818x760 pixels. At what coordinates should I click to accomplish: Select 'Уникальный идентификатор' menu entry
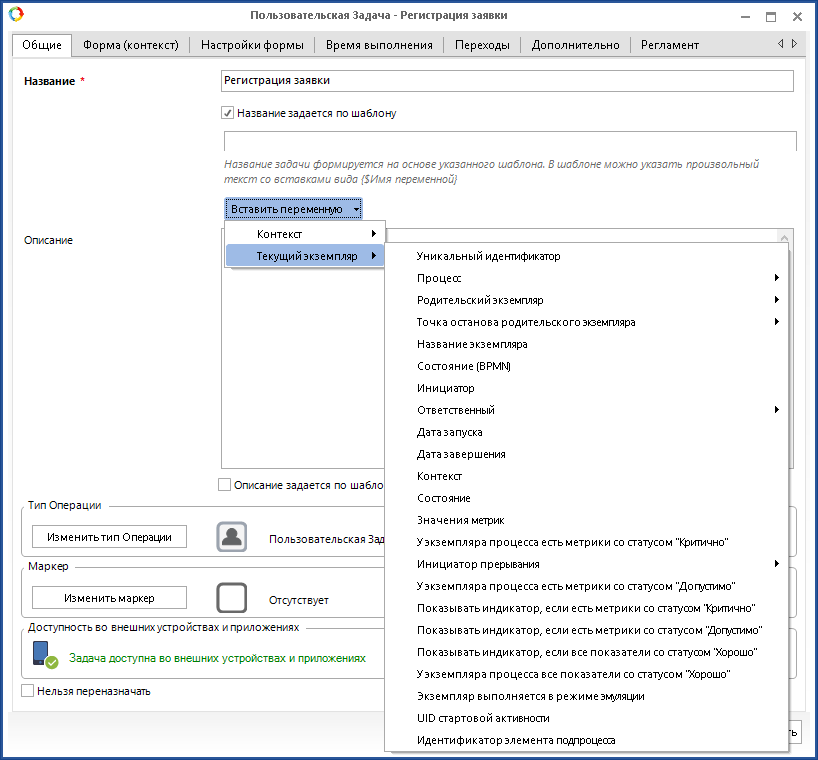[488, 256]
